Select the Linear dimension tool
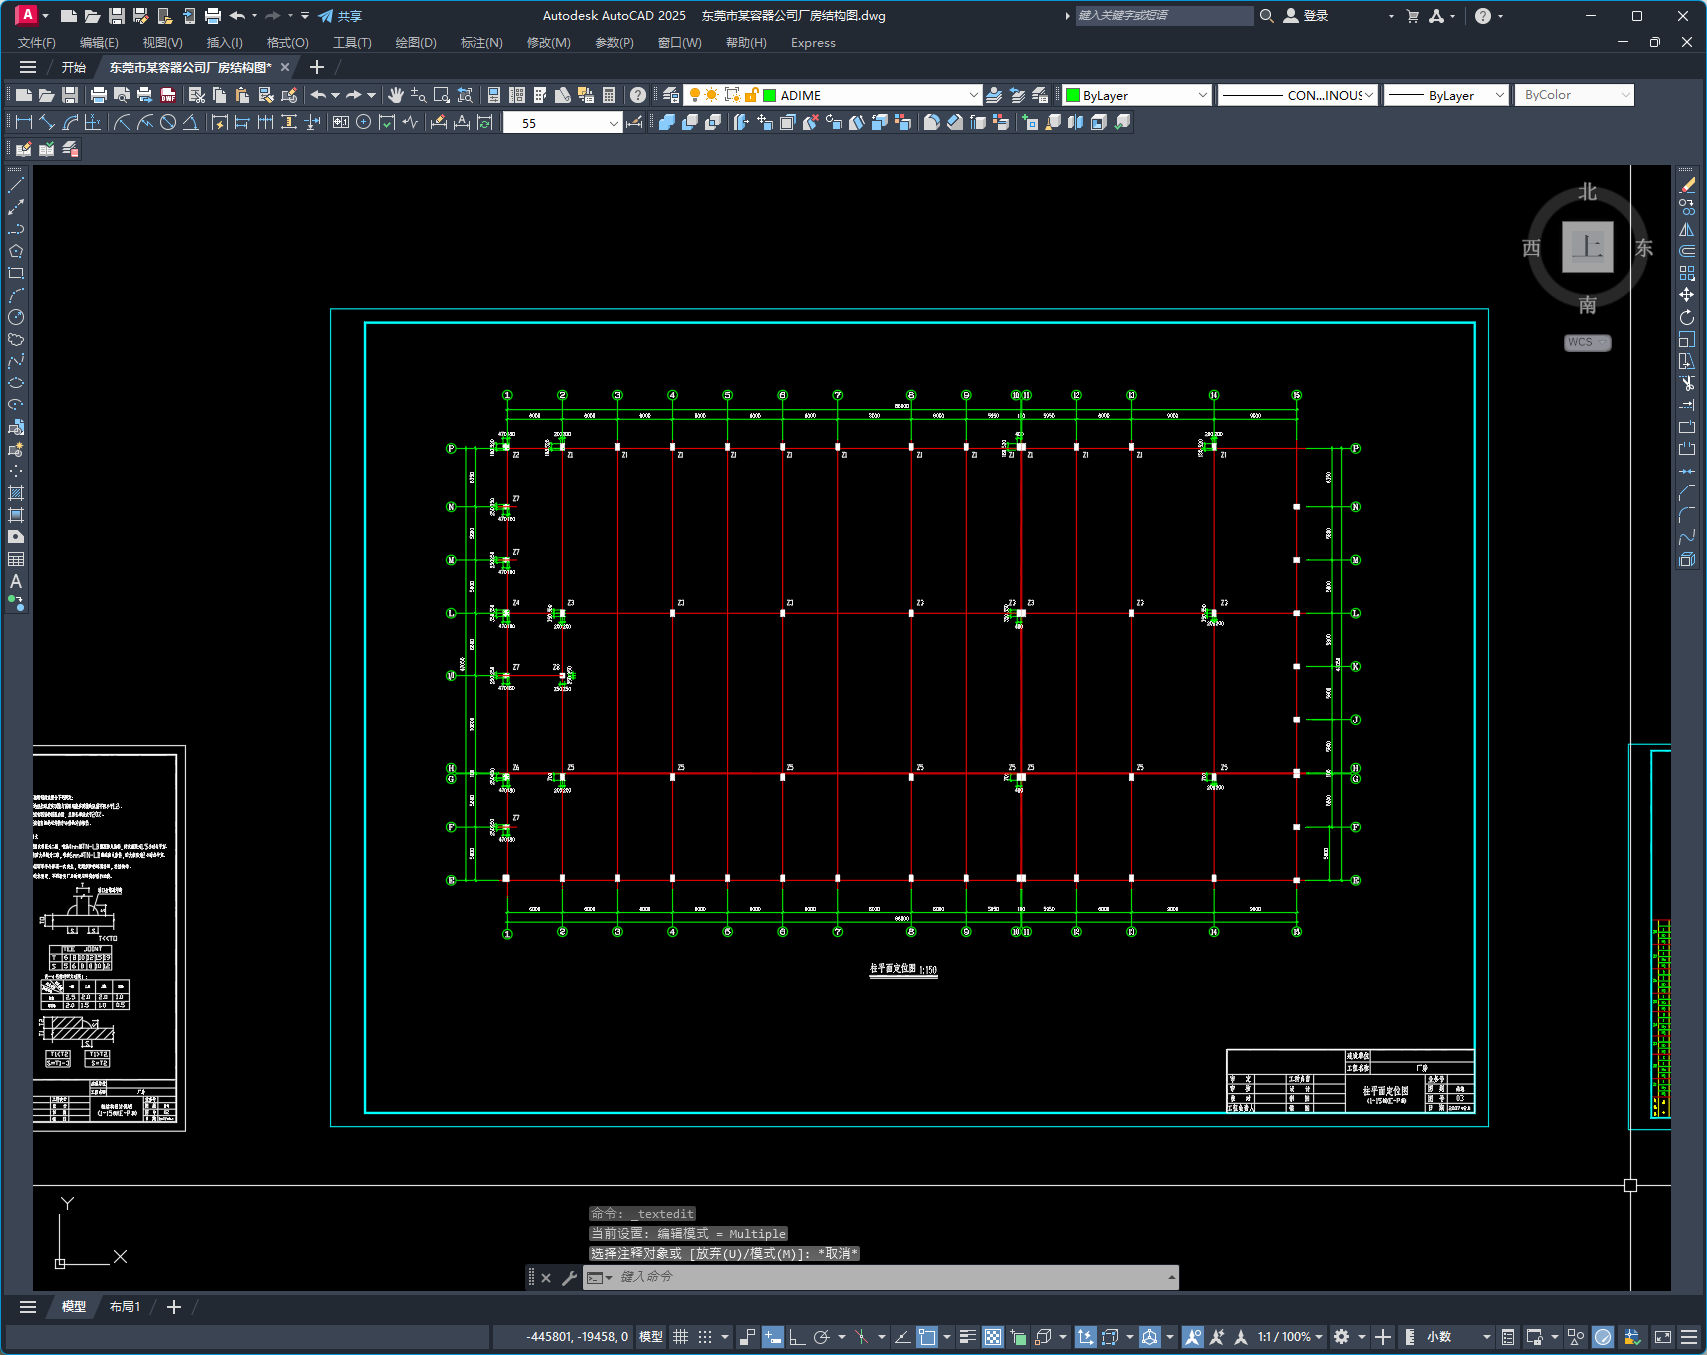Viewport: 1707px width, 1355px height. (x=24, y=122)
